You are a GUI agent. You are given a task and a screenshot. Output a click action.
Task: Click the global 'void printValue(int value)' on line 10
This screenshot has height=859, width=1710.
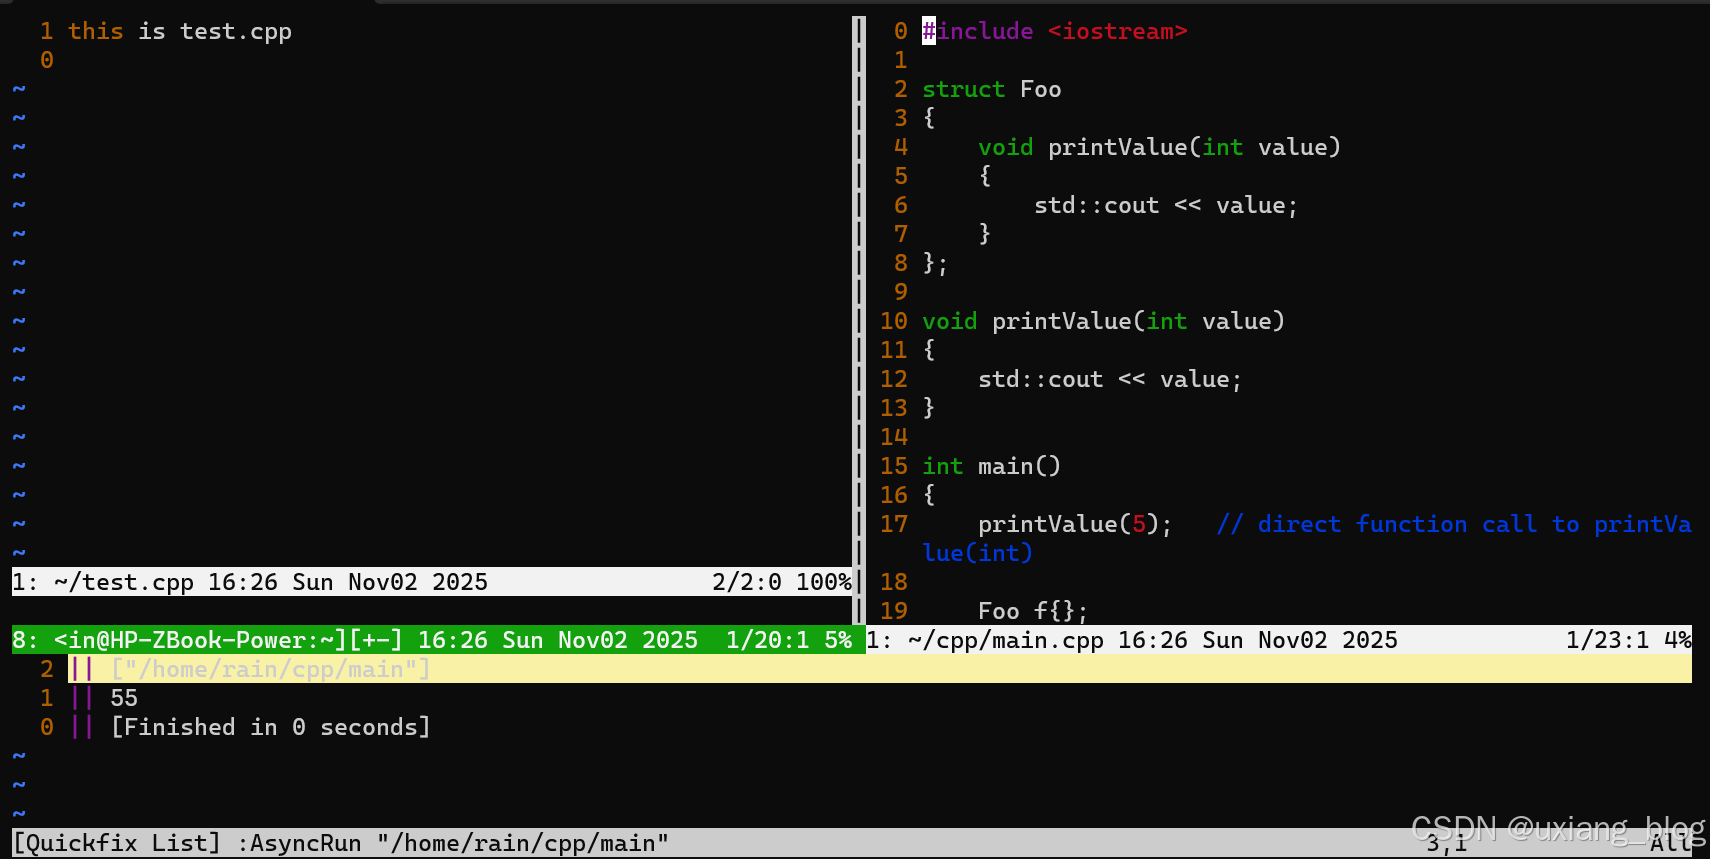[x=1103, y=321]
